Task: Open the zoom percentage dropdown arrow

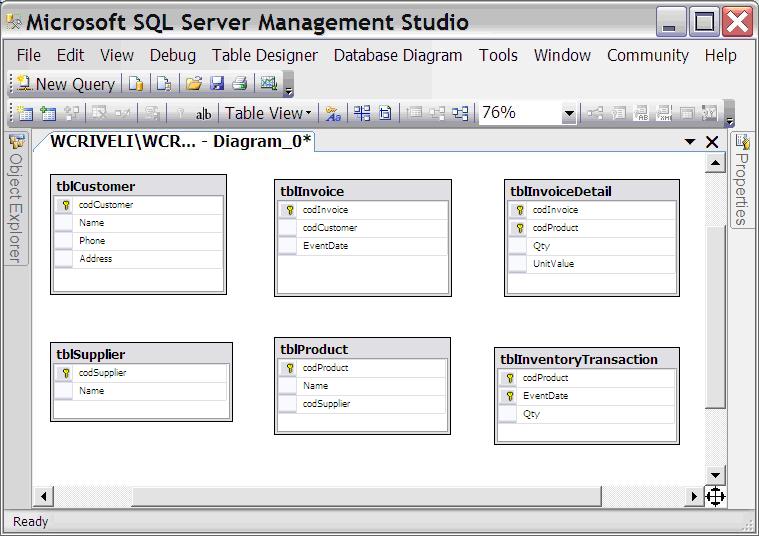Action: 569,114
